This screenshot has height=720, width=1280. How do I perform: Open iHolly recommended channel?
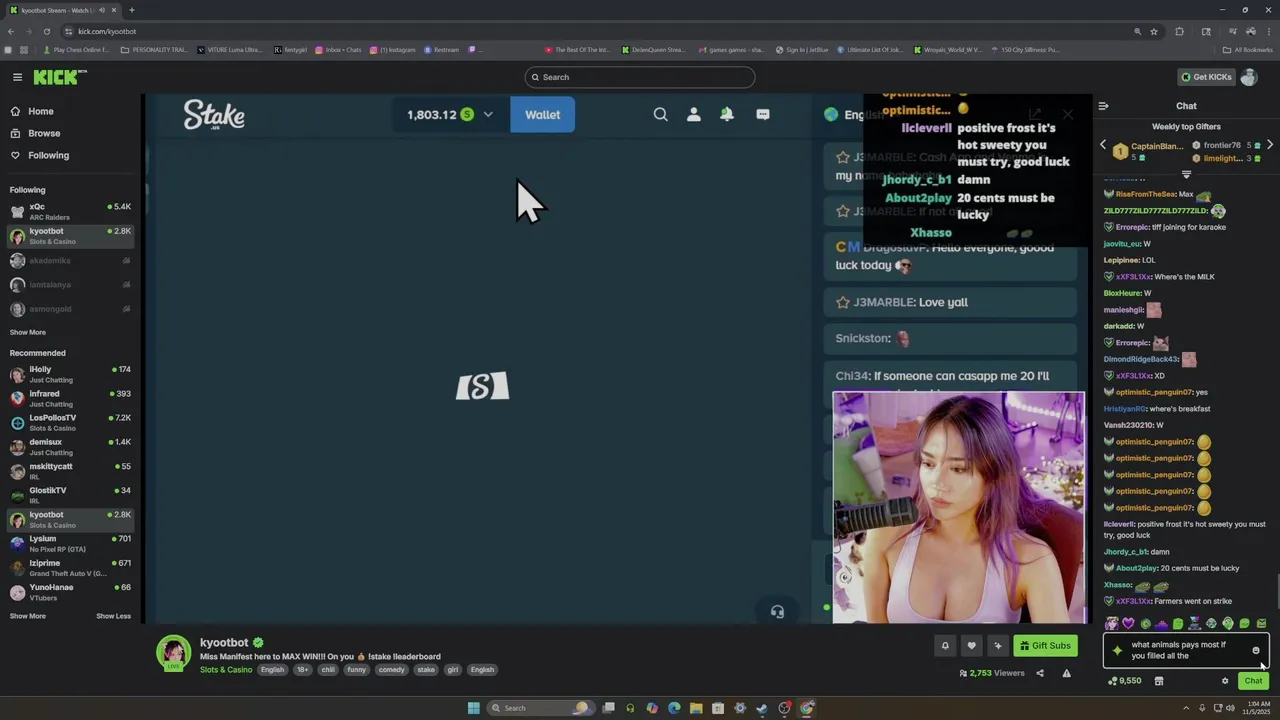pyautogui.click(x=70, y=374)
